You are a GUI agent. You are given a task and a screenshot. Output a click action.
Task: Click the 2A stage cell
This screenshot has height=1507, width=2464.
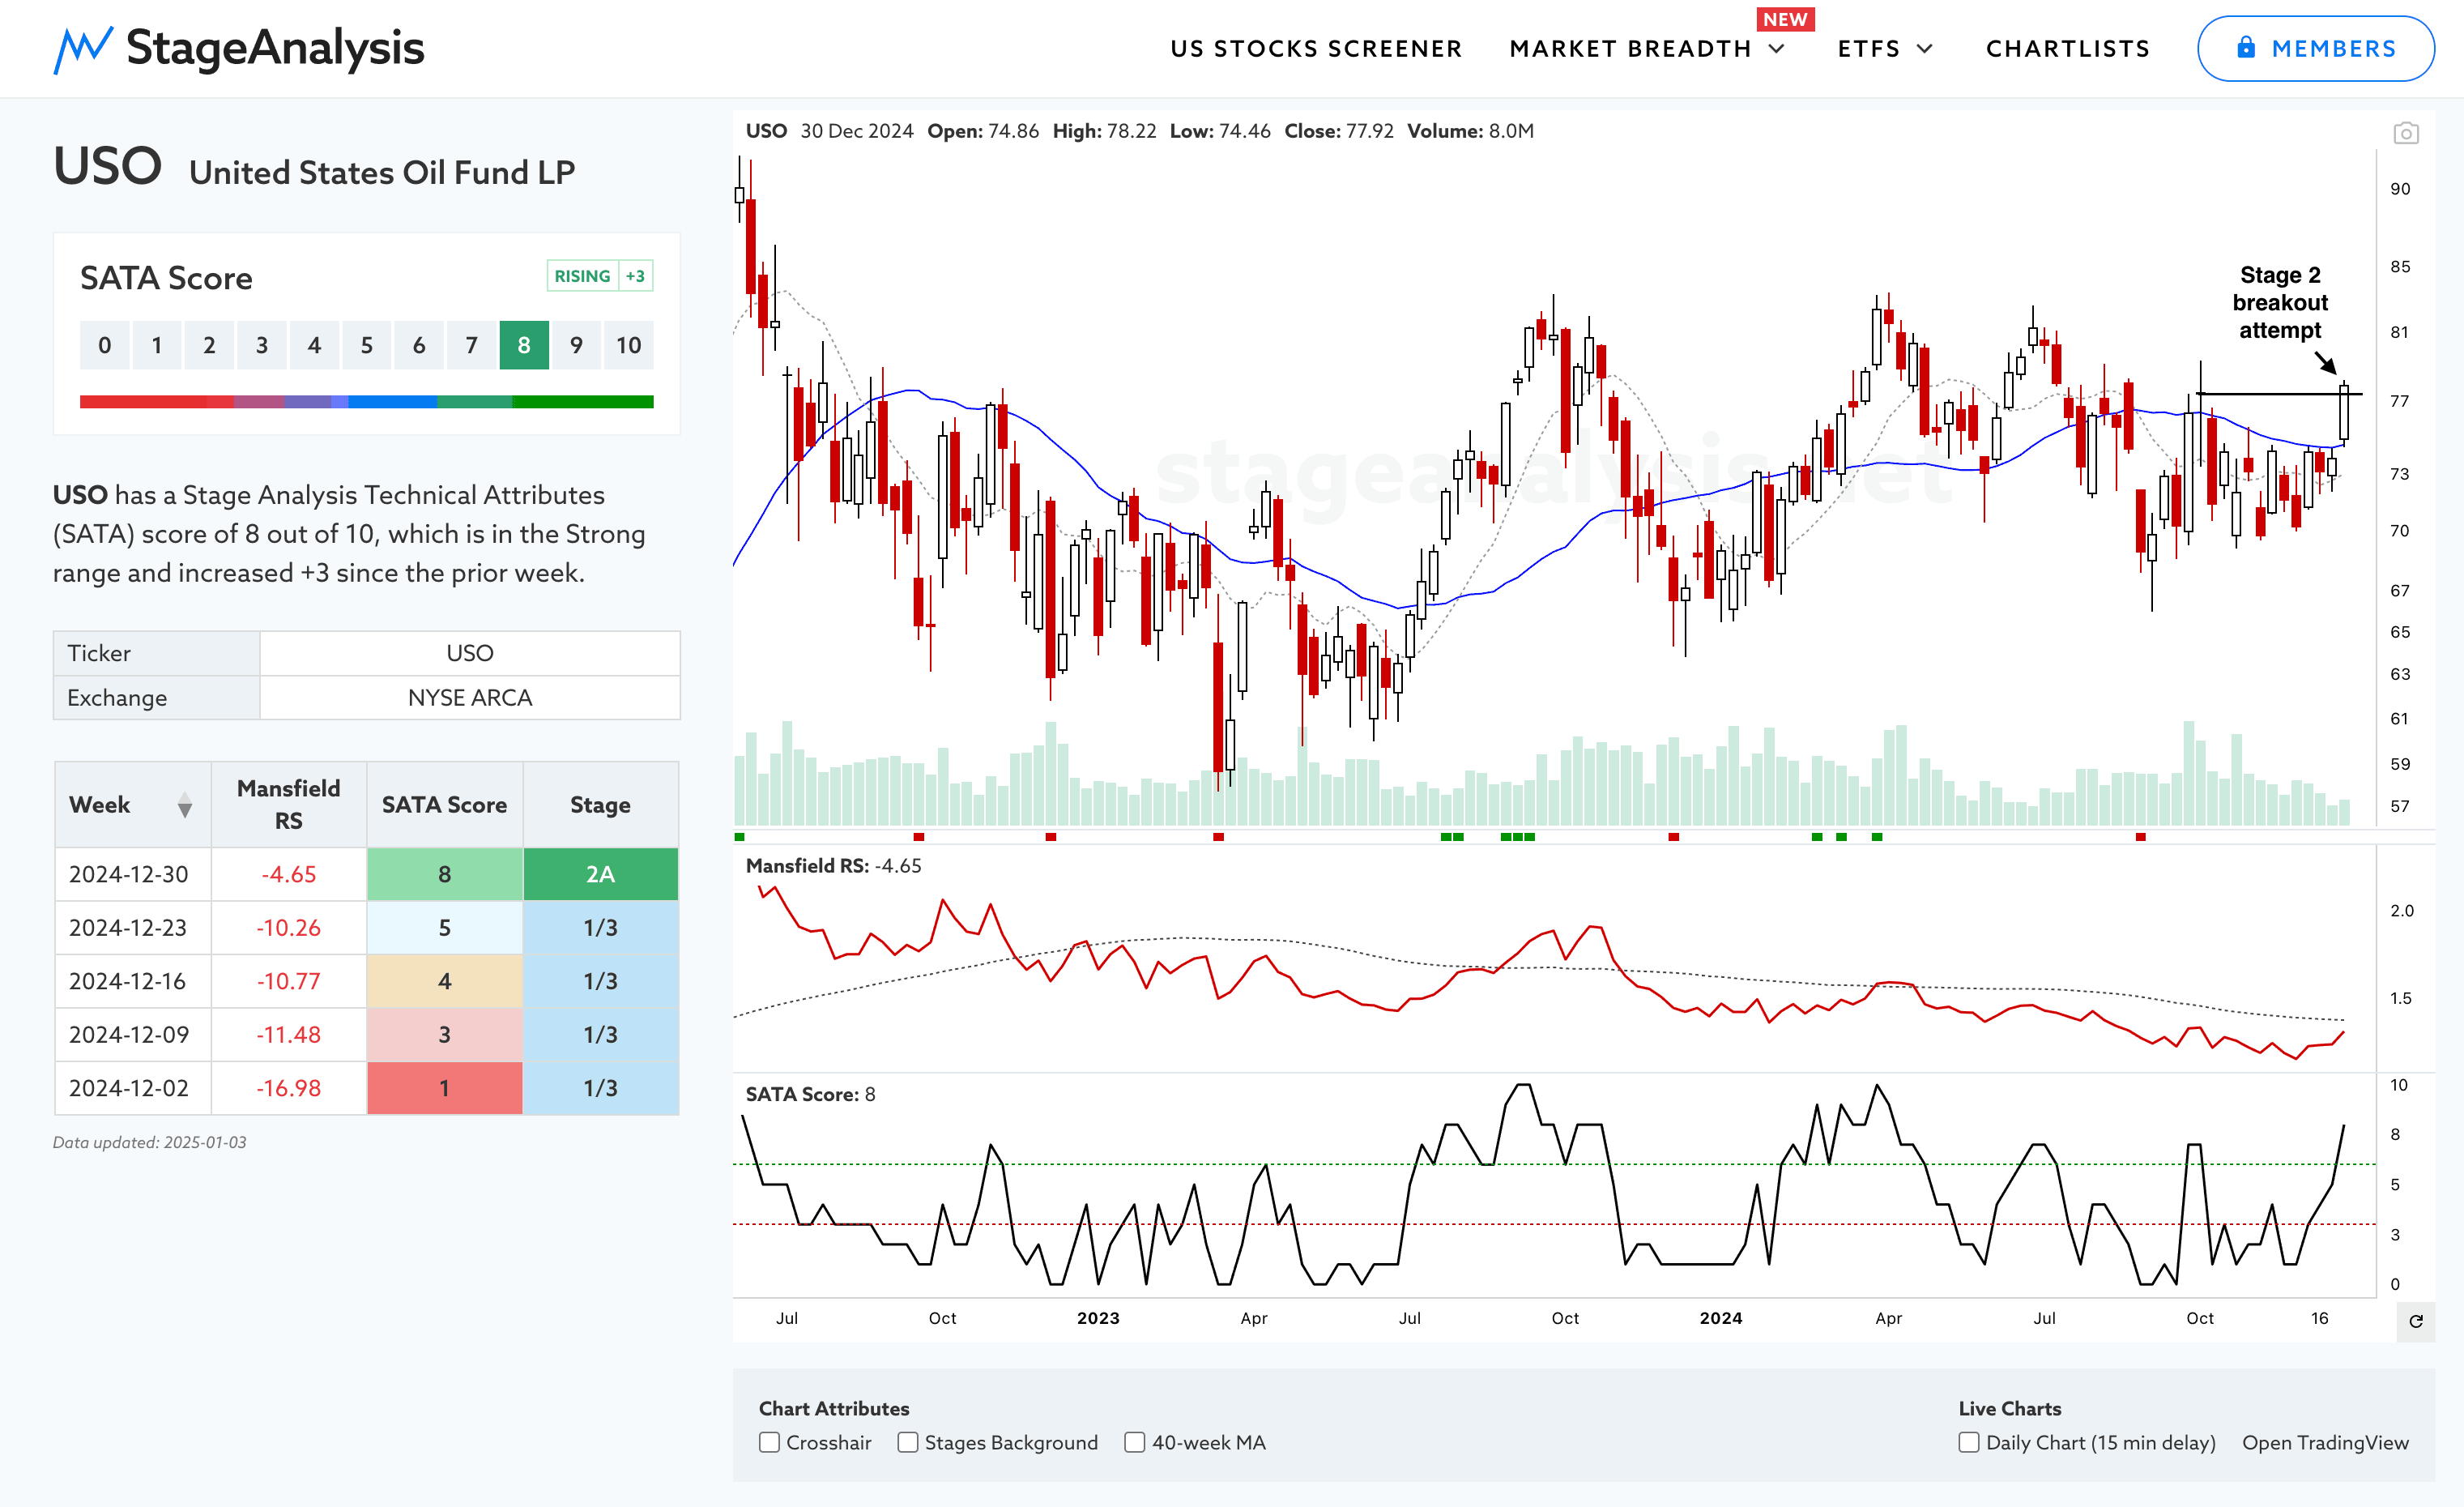600,874
